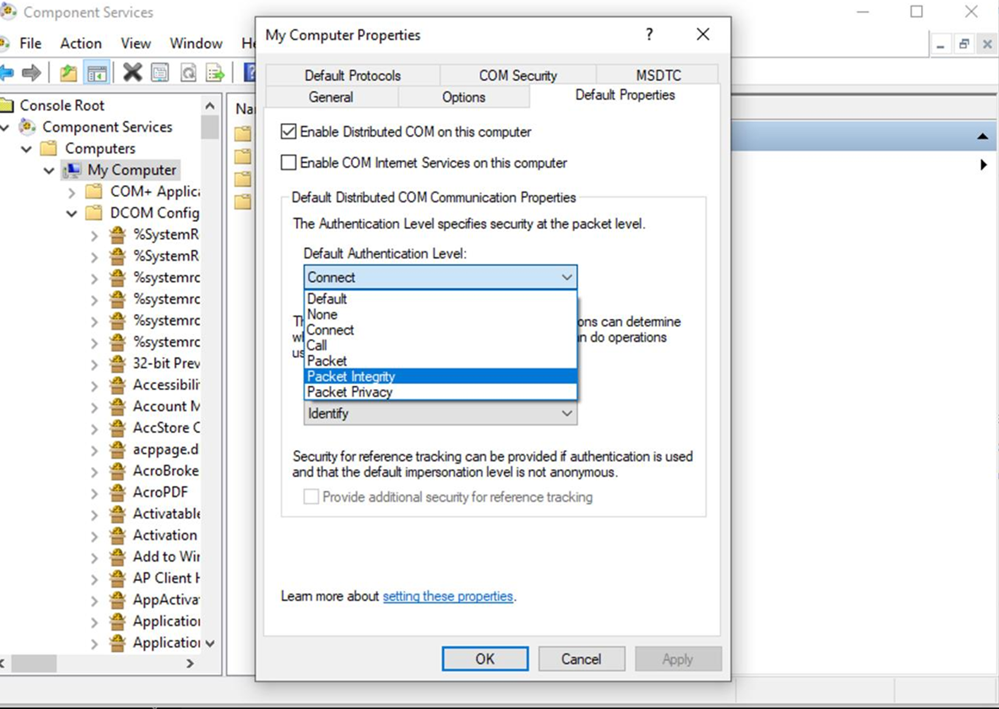
Task: Click the gray Forward arrow toolbar icon
Action: tap(31, 73)
